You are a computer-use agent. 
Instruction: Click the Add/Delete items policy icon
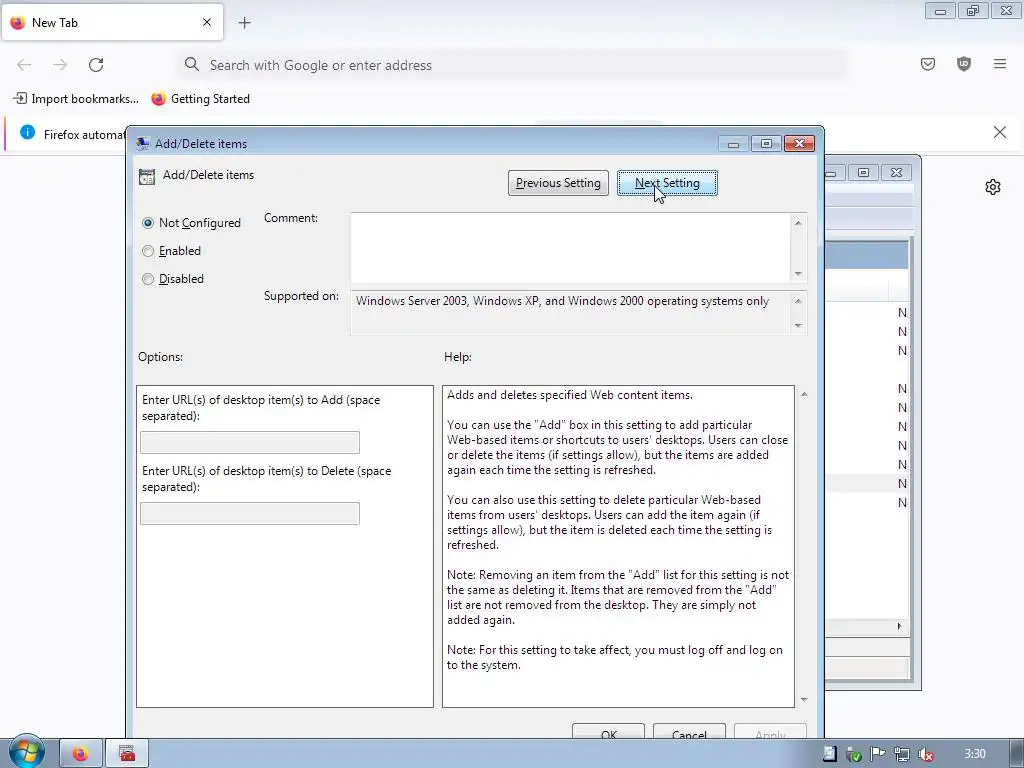coord(147,176)
